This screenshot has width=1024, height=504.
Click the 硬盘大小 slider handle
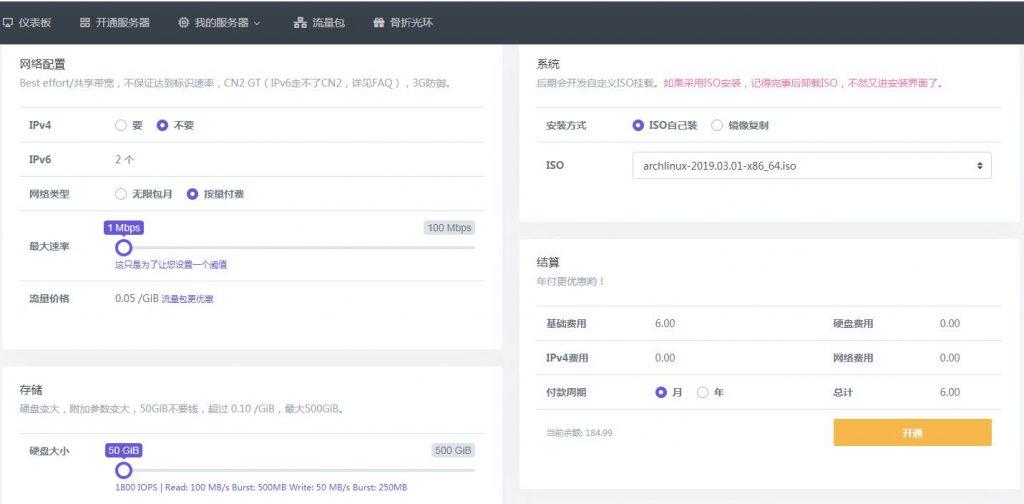[x=124, y=470]
